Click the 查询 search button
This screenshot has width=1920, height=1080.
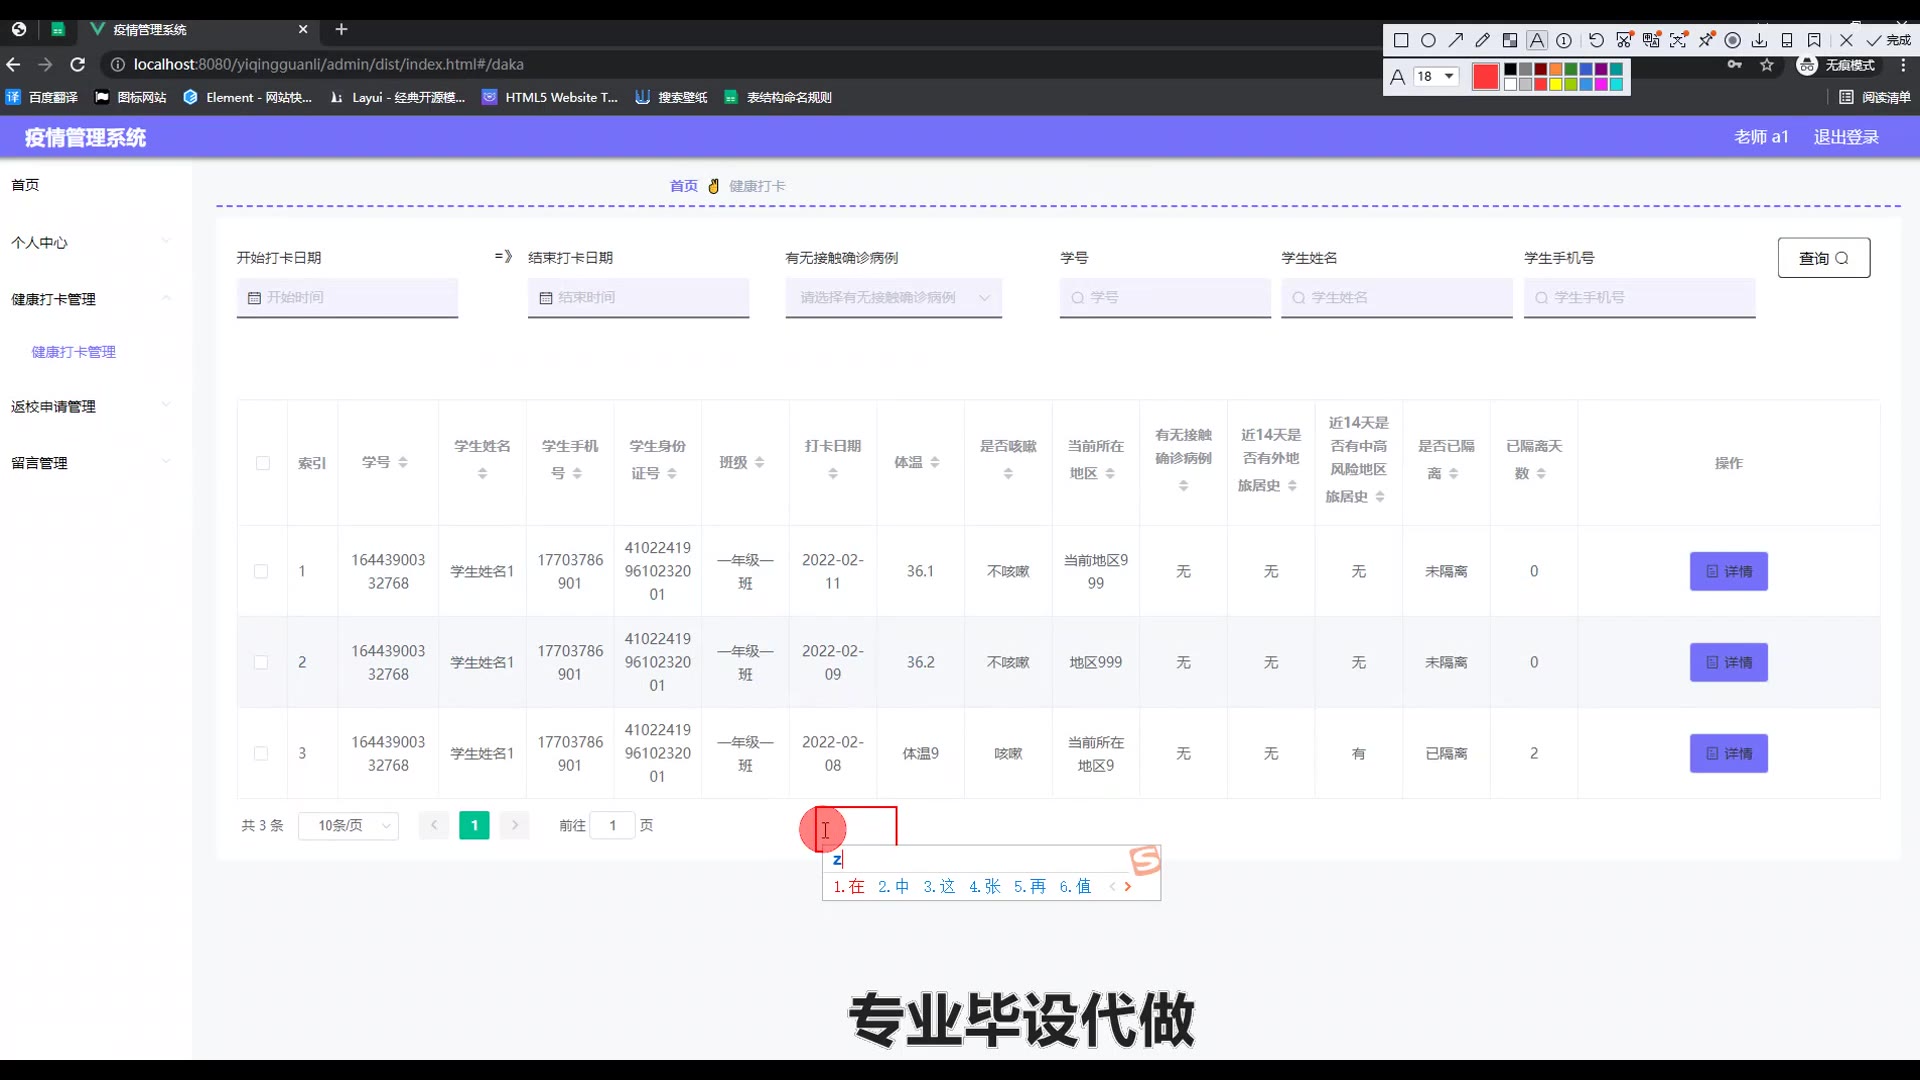(x=1824, y=258)
